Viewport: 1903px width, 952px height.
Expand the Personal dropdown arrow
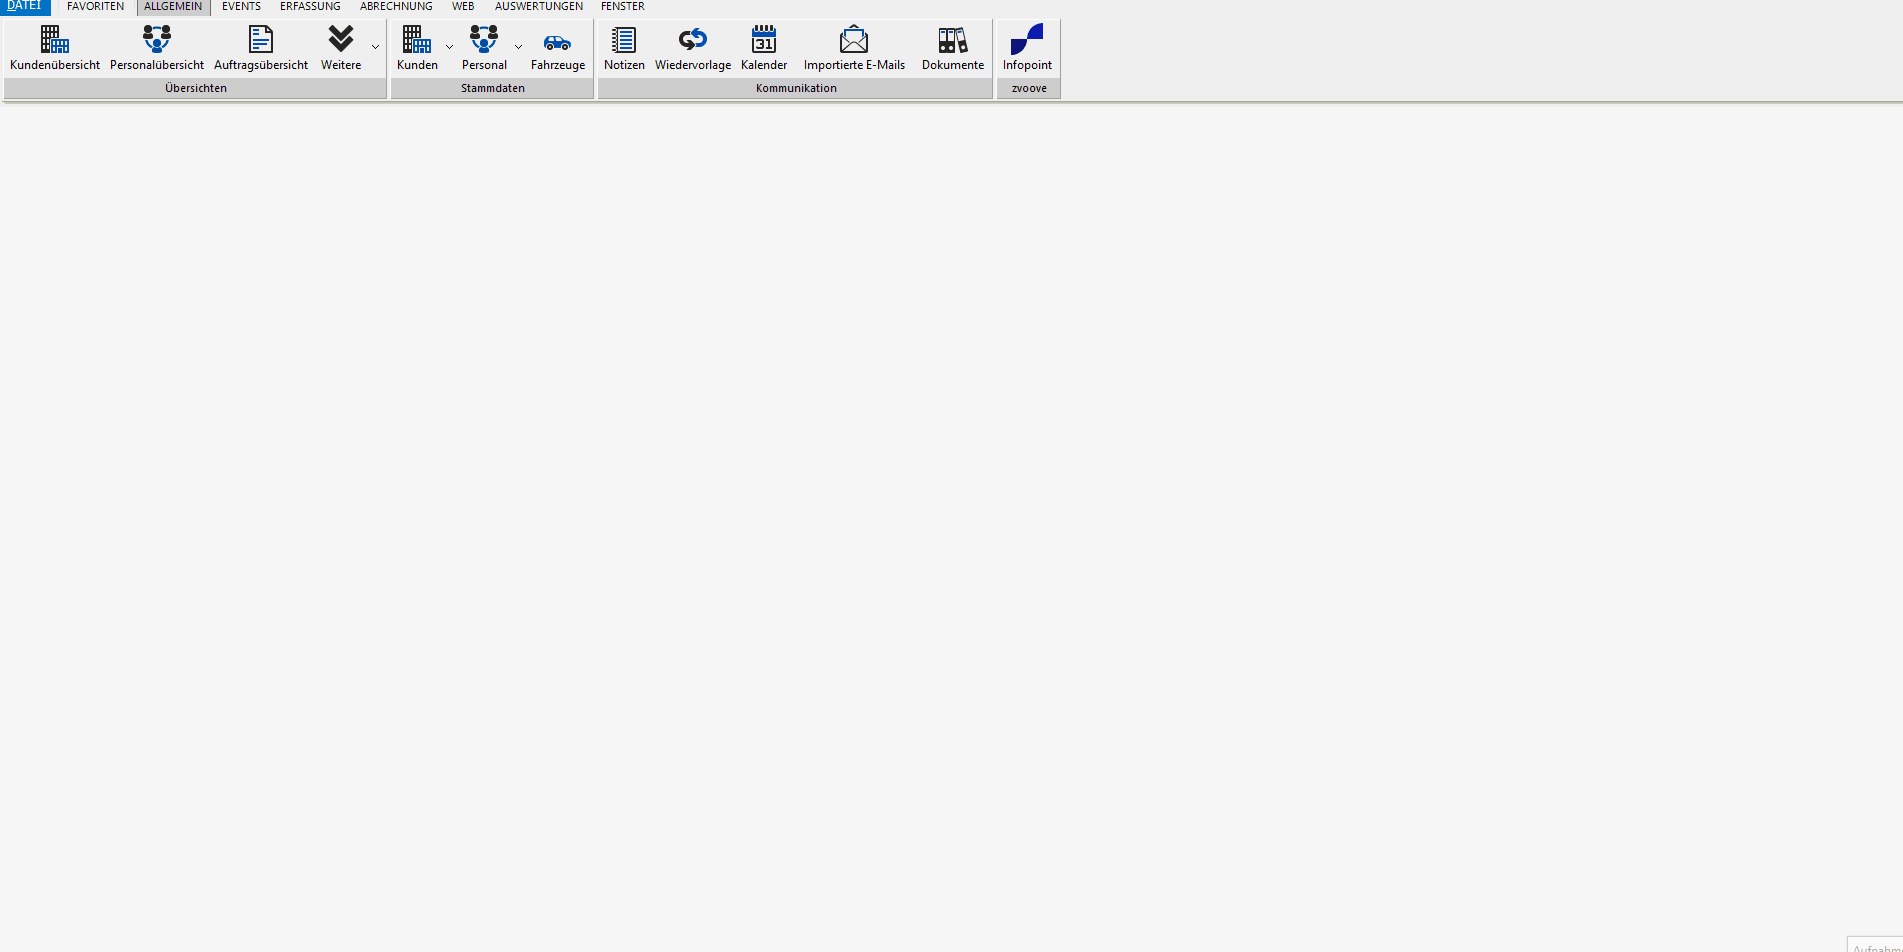click(518, 47)
